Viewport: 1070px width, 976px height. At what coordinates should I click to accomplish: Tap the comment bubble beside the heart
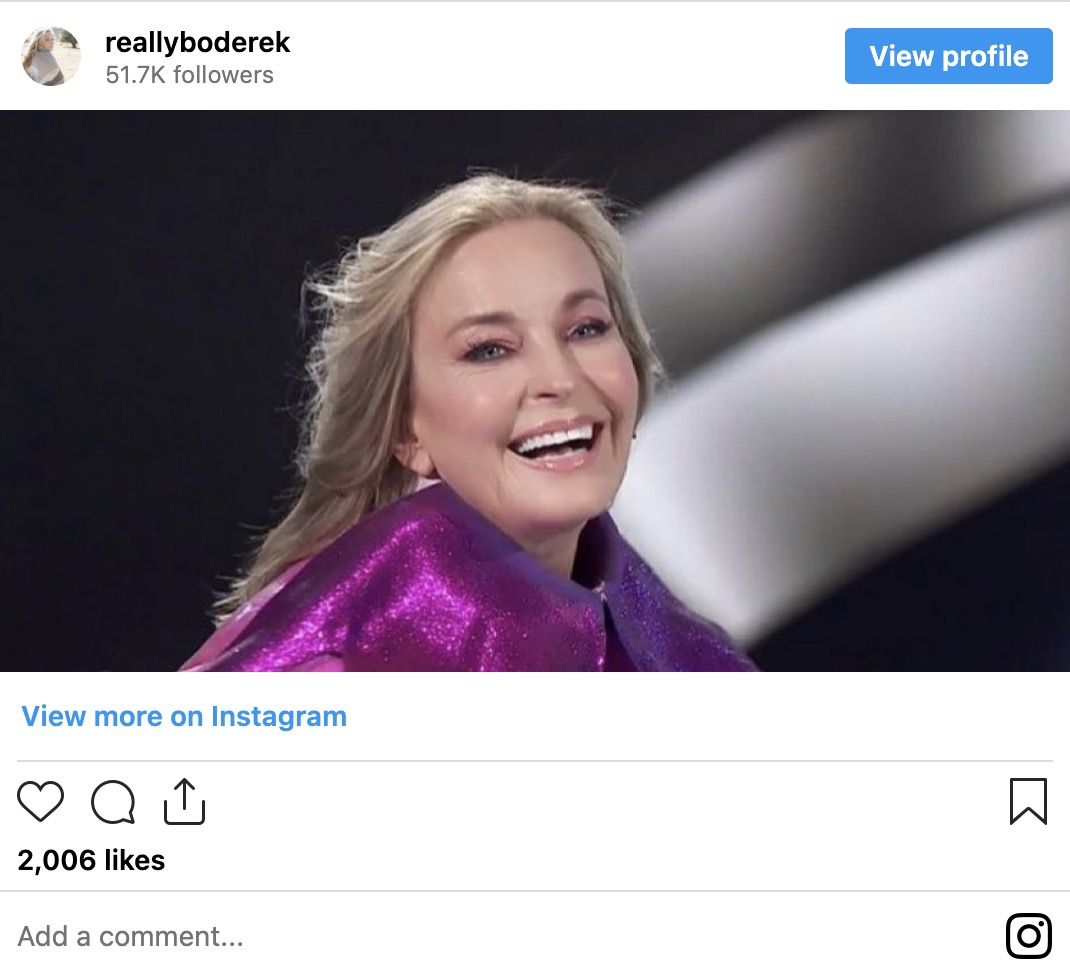pyautogui.click(x=113, y=801)
